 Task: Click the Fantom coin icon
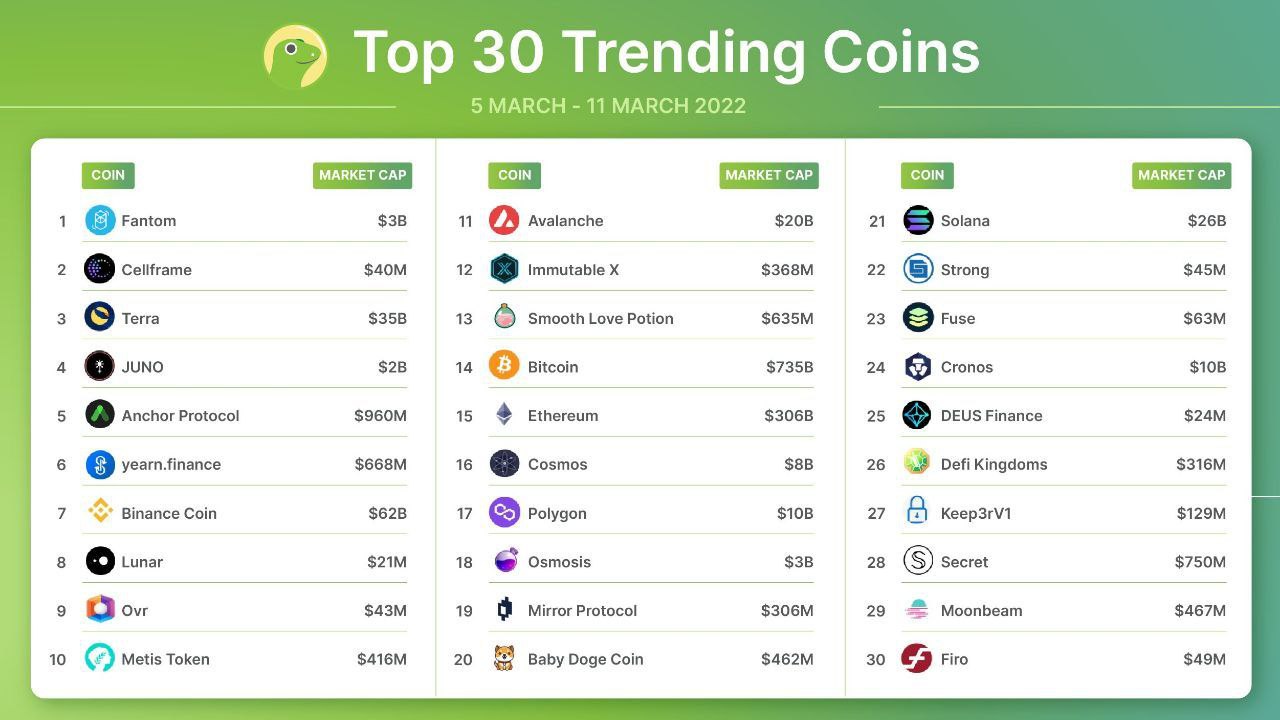coord(100,220)
